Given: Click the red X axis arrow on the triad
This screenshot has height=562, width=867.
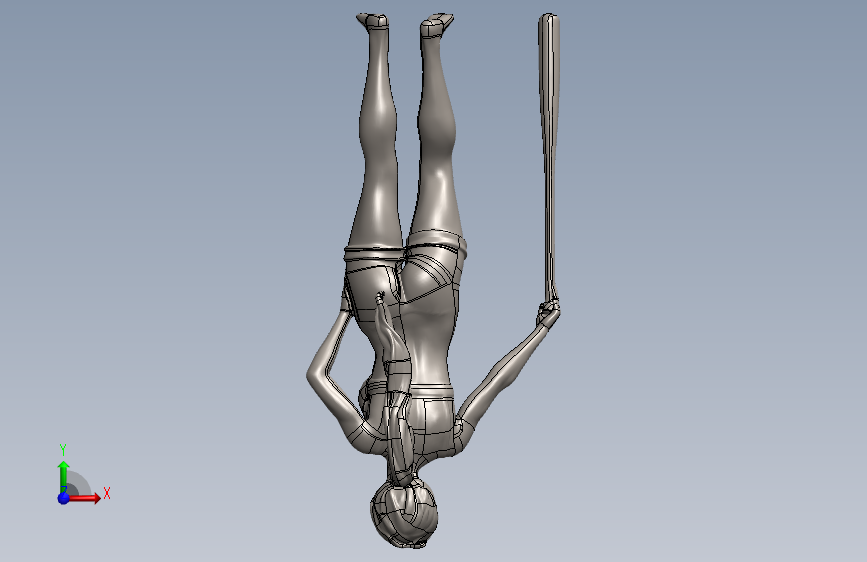Looking at the screenshot, I should click(x=84, y=498).
